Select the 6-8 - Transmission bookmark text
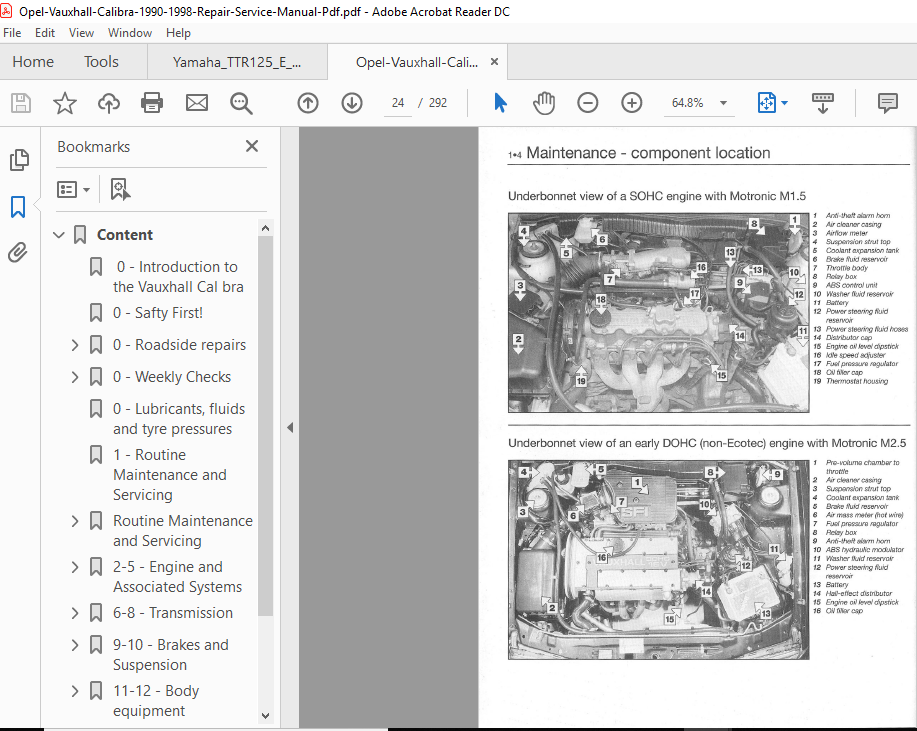This screenshot has width=917, height=731. tap(173, 613)
